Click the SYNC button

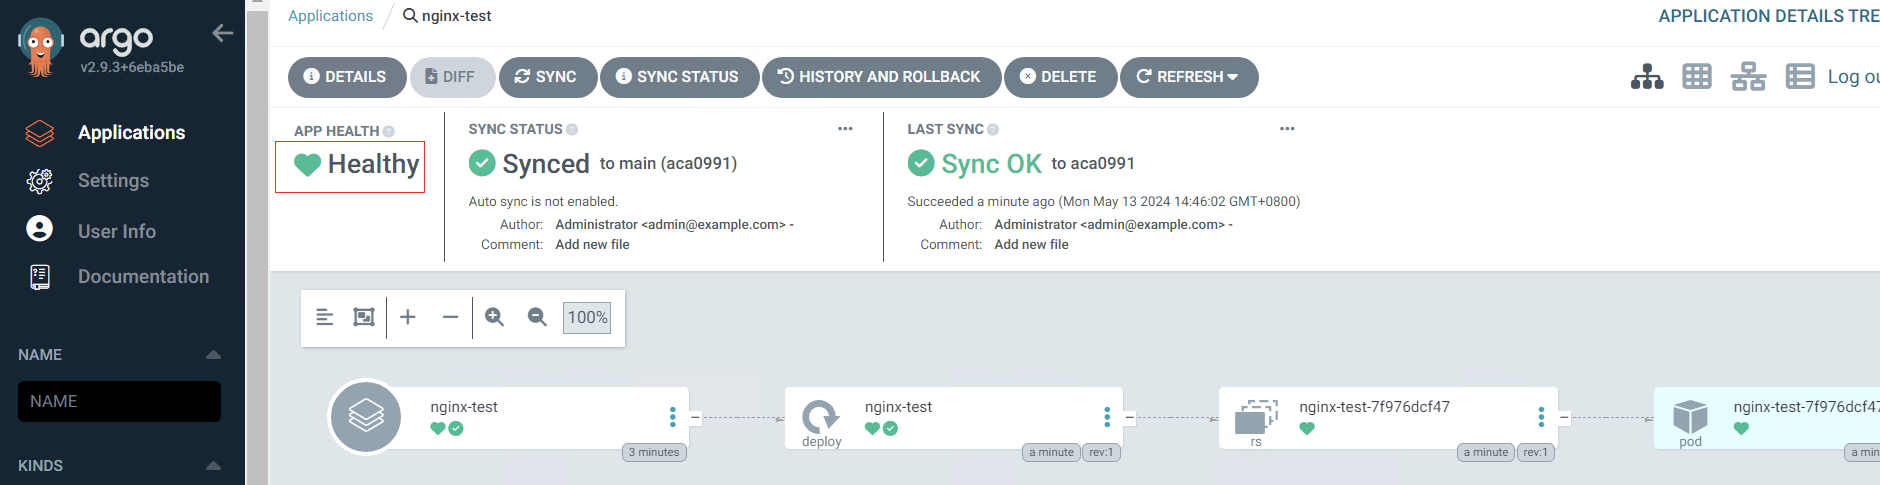click(547, 77)
